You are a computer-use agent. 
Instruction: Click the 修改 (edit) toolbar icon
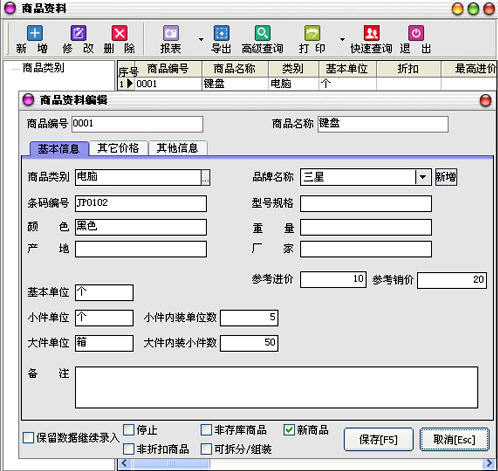[78, 33]
